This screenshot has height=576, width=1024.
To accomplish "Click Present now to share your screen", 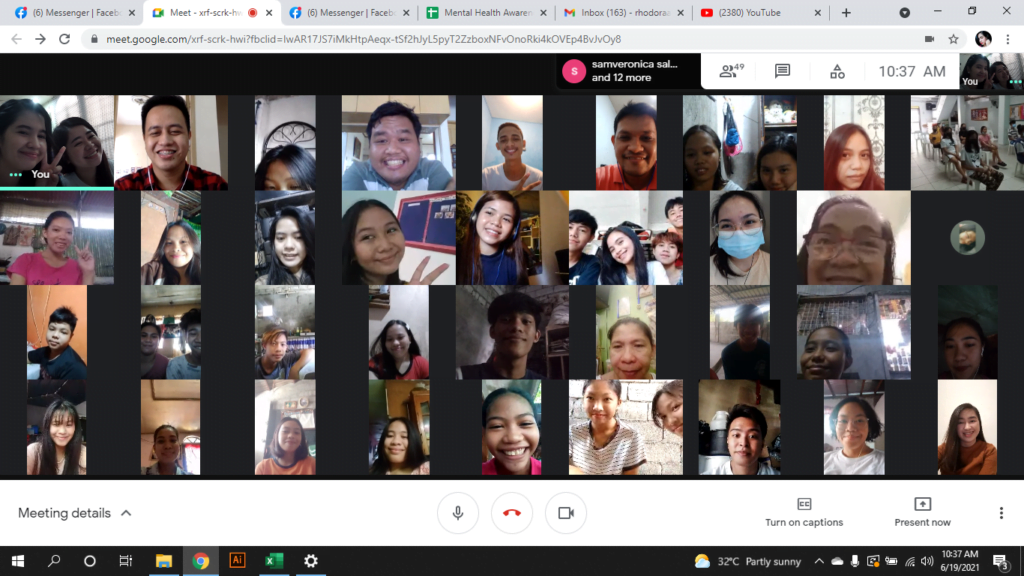I will pyautogui.click(x=922, y=512).
